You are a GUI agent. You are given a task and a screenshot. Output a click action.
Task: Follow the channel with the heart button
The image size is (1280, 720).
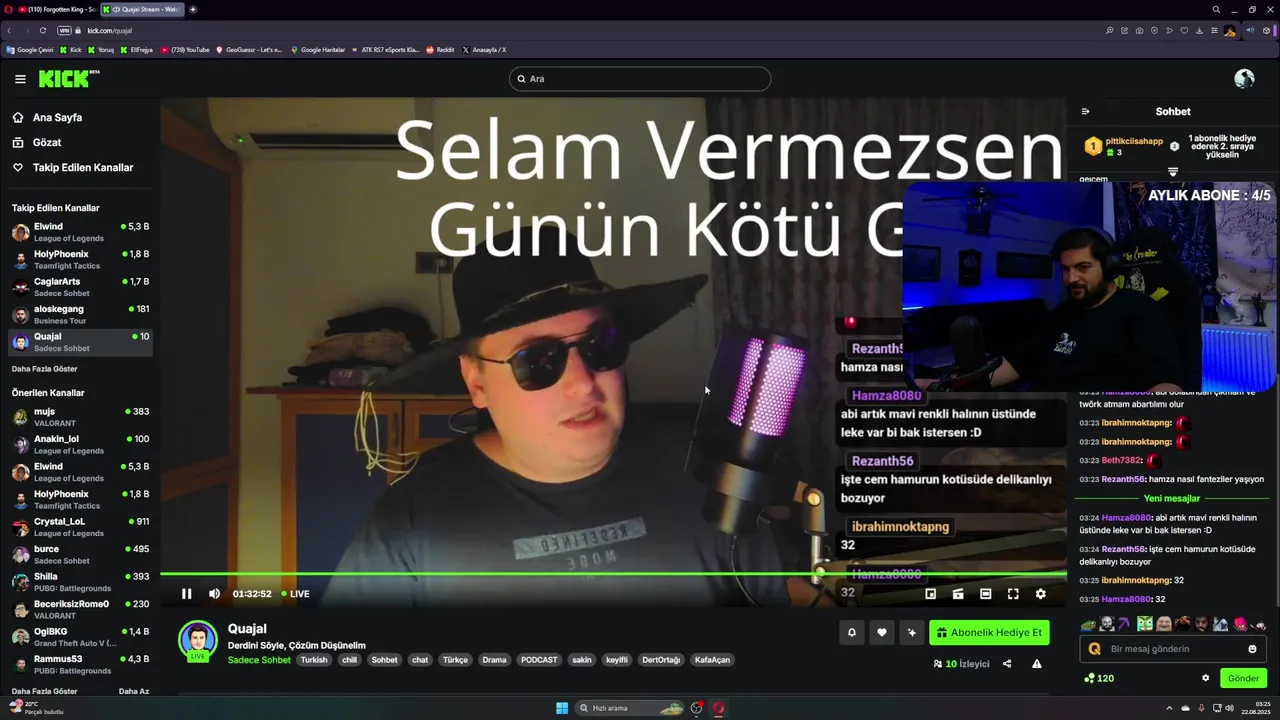pos(881,633)
